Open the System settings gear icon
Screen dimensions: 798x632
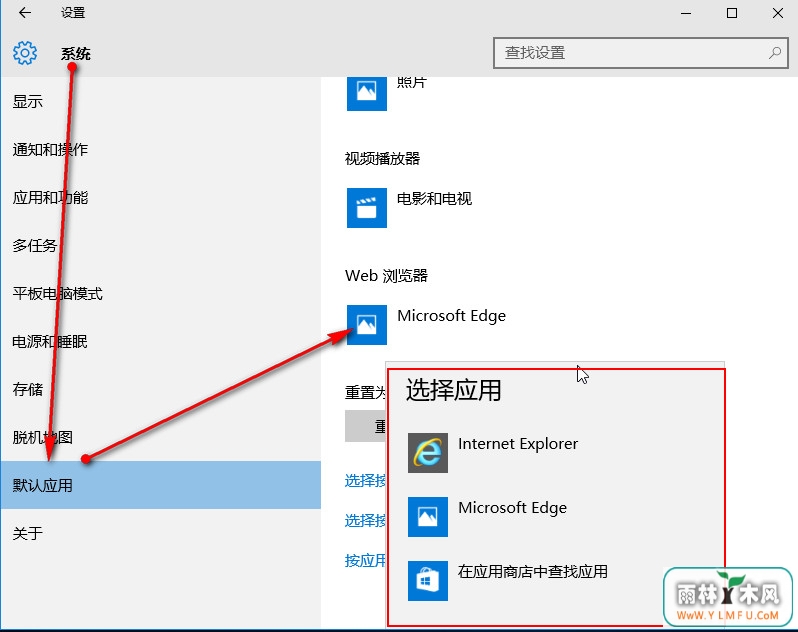(x=25, y=53)
